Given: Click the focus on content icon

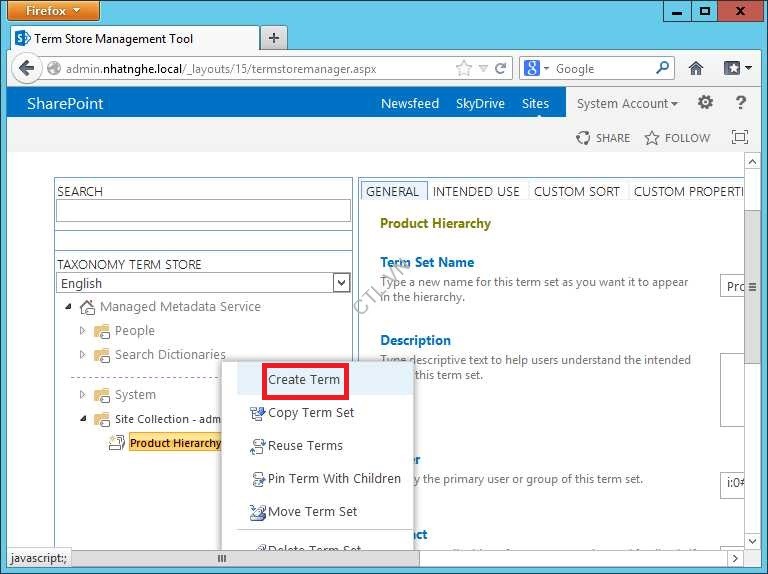Looking at the screenshot, I should [740, 138].
